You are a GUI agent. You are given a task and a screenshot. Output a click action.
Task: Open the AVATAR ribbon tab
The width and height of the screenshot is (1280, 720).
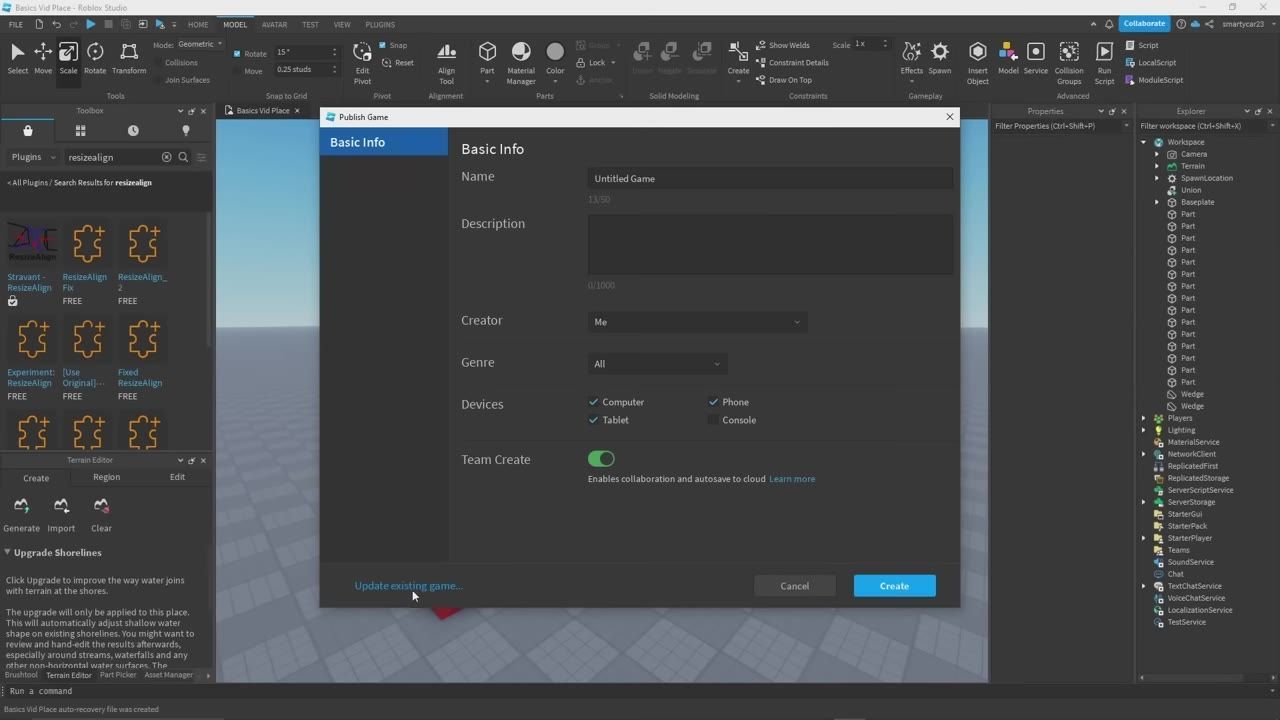[x=274, y=24]
